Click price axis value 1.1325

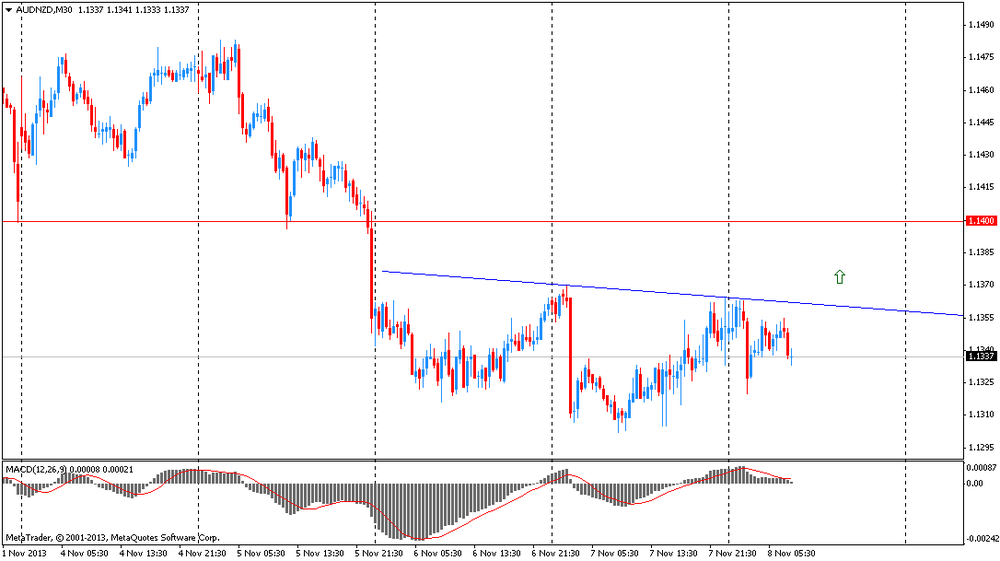982,382
